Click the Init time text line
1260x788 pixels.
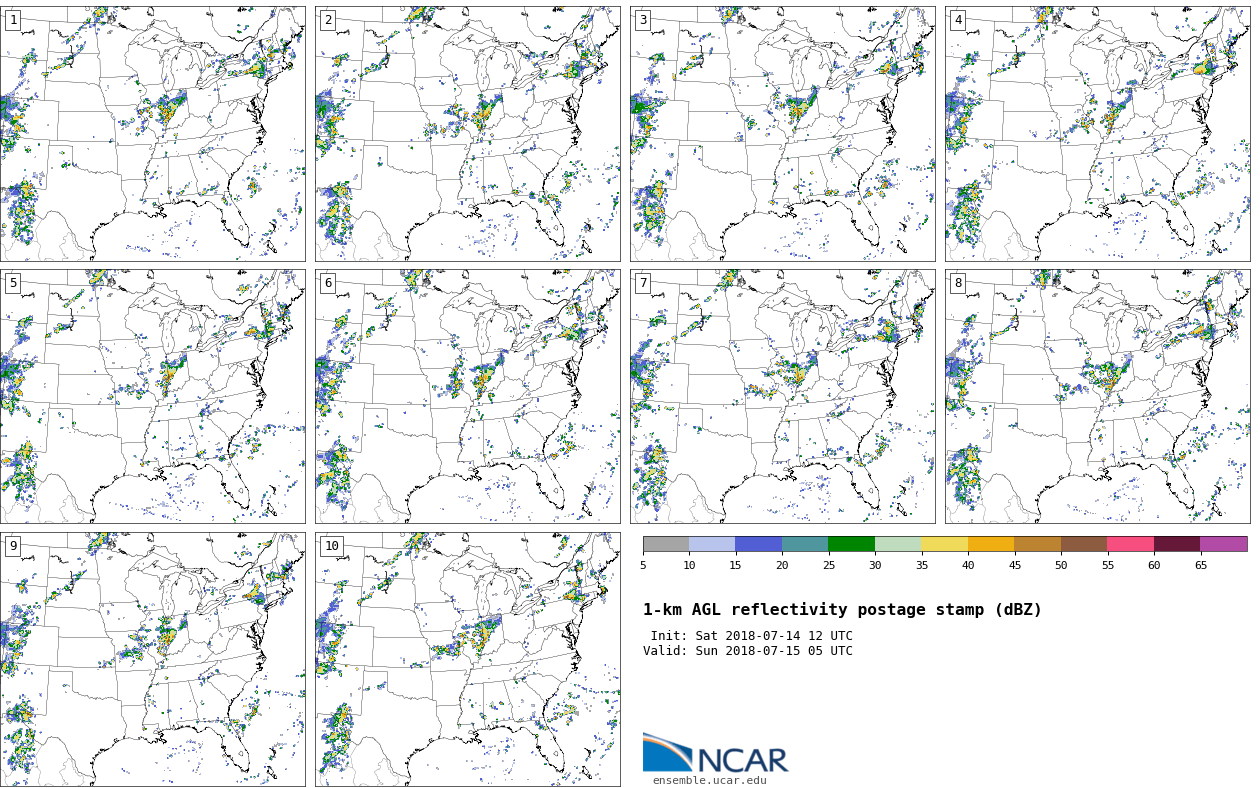[x=751, y=636]
